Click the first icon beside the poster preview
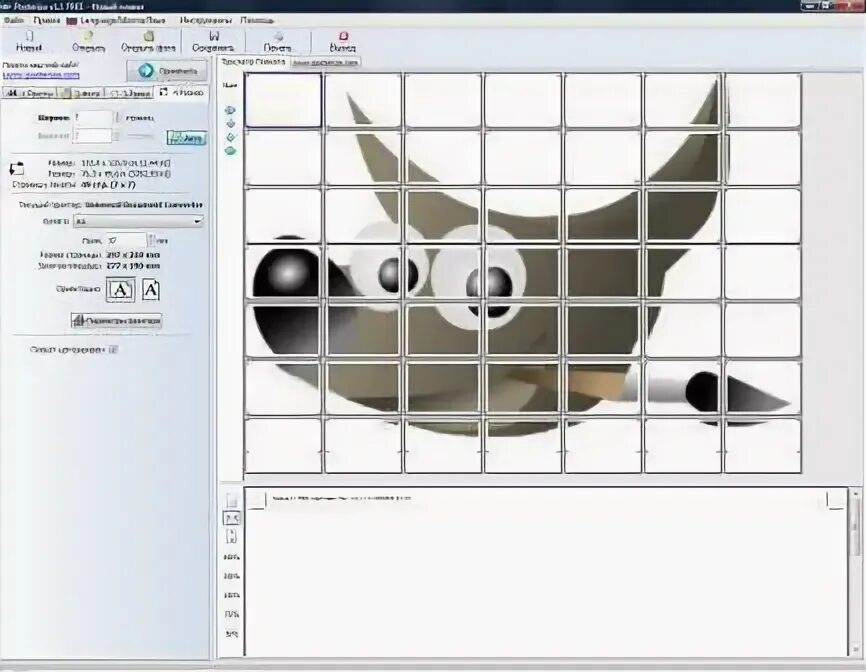 point(230,110)
